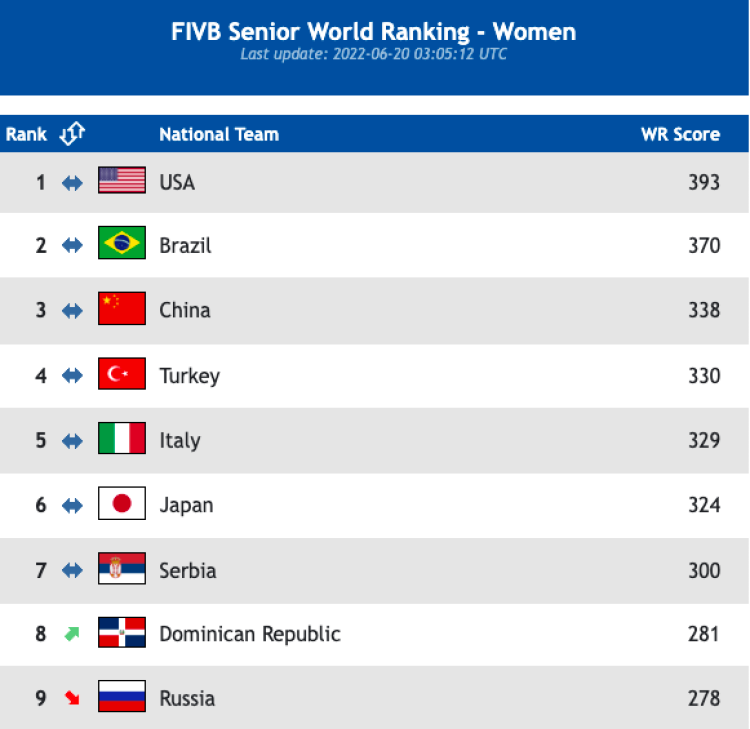Click green up arrow beside Dominican Republic
This screenshot has width=750, height=729.
(72, 634)
